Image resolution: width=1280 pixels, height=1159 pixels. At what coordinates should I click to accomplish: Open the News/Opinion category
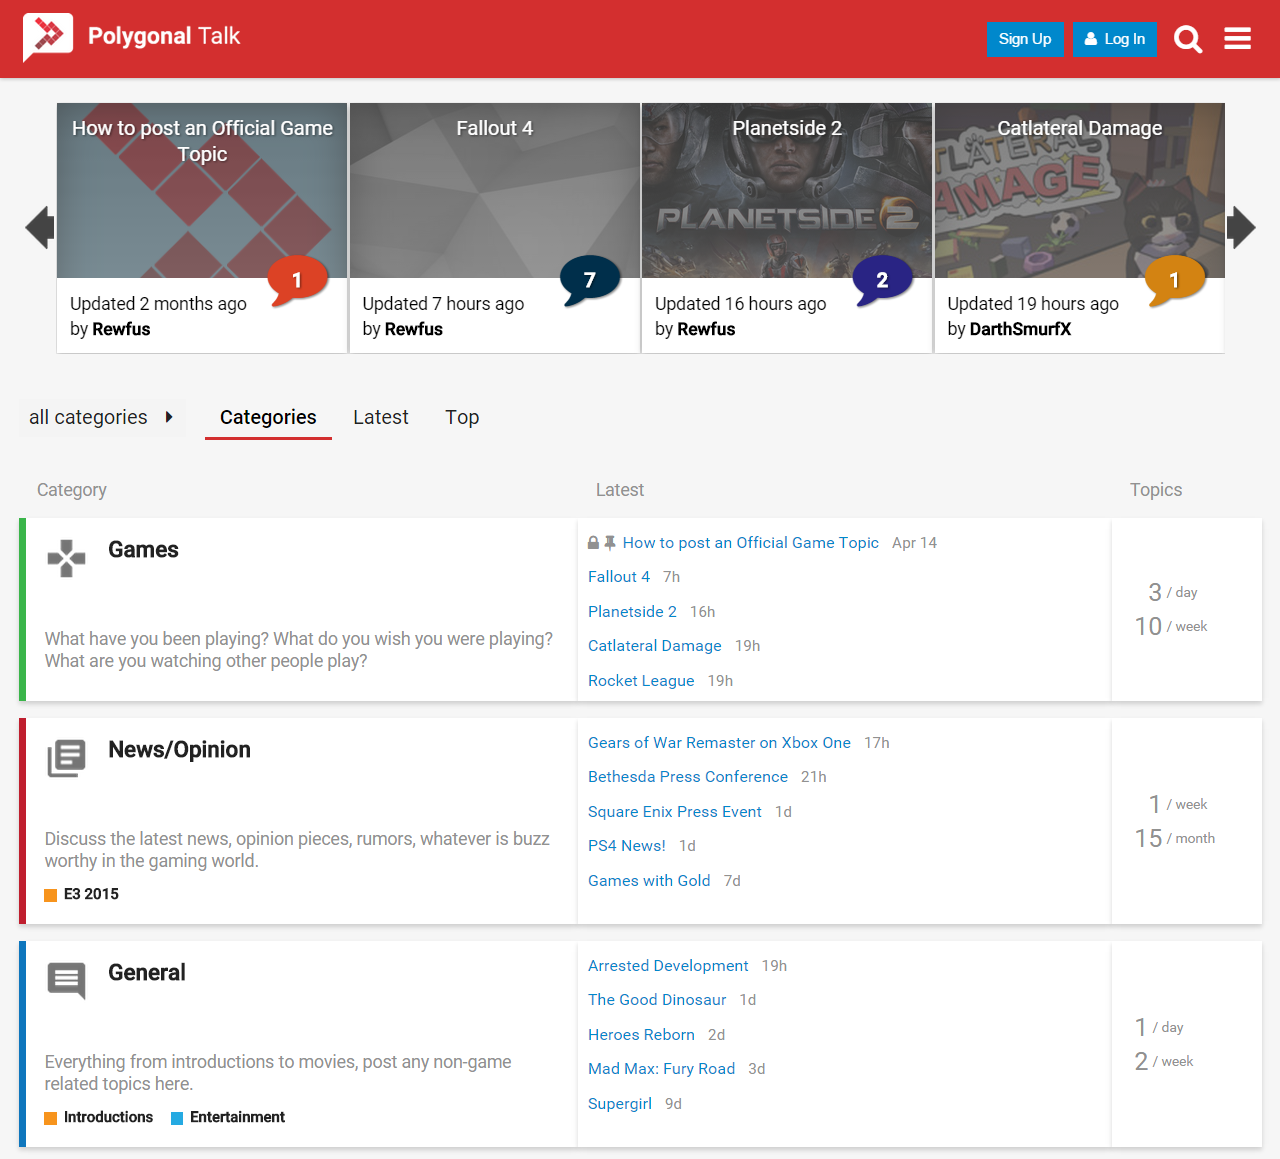[x=179, y=750]
